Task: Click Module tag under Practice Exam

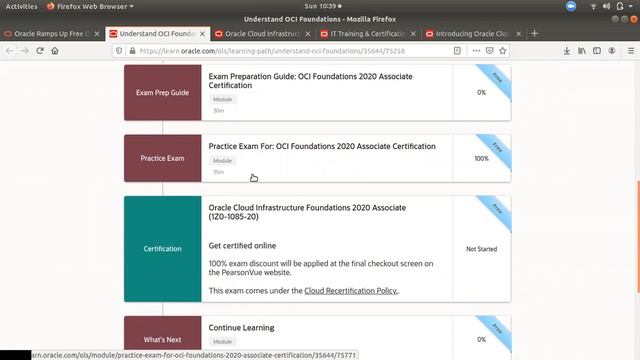Action: tap(222, 161)
